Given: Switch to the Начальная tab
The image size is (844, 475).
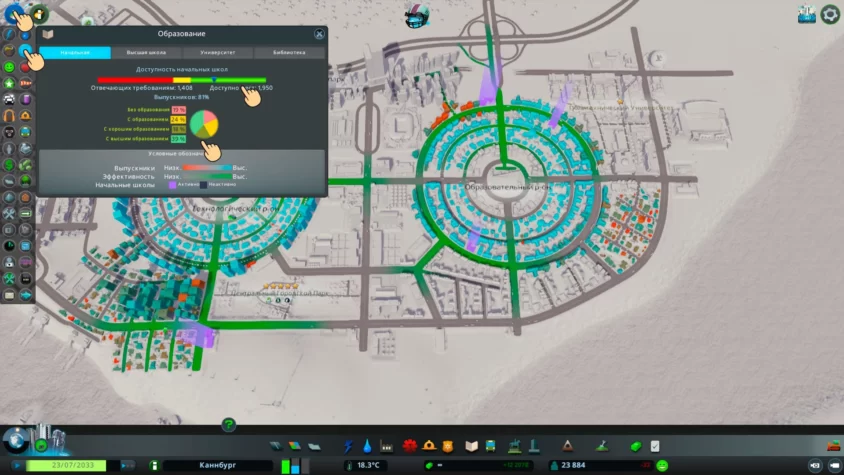Looking at the screenshot, I should point(75,52).
